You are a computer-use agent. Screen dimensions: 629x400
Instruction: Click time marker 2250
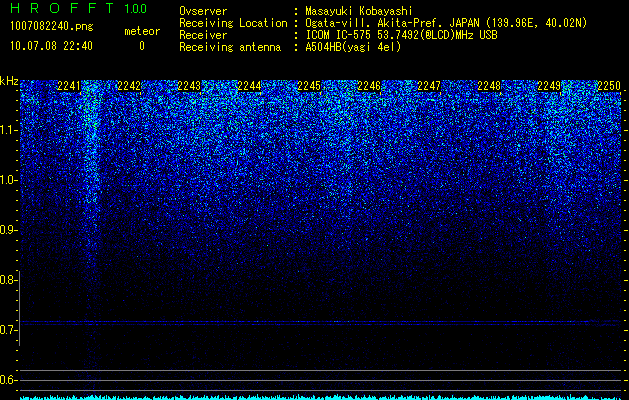[x=609, y=86]
